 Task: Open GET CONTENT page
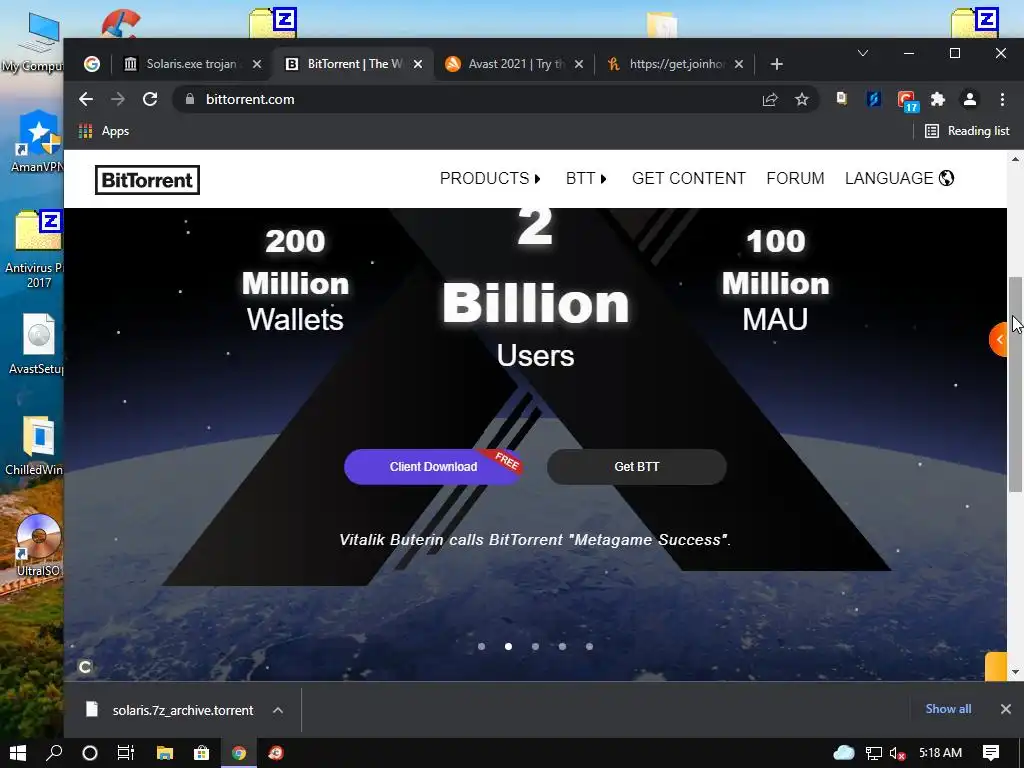click(688, 178)
